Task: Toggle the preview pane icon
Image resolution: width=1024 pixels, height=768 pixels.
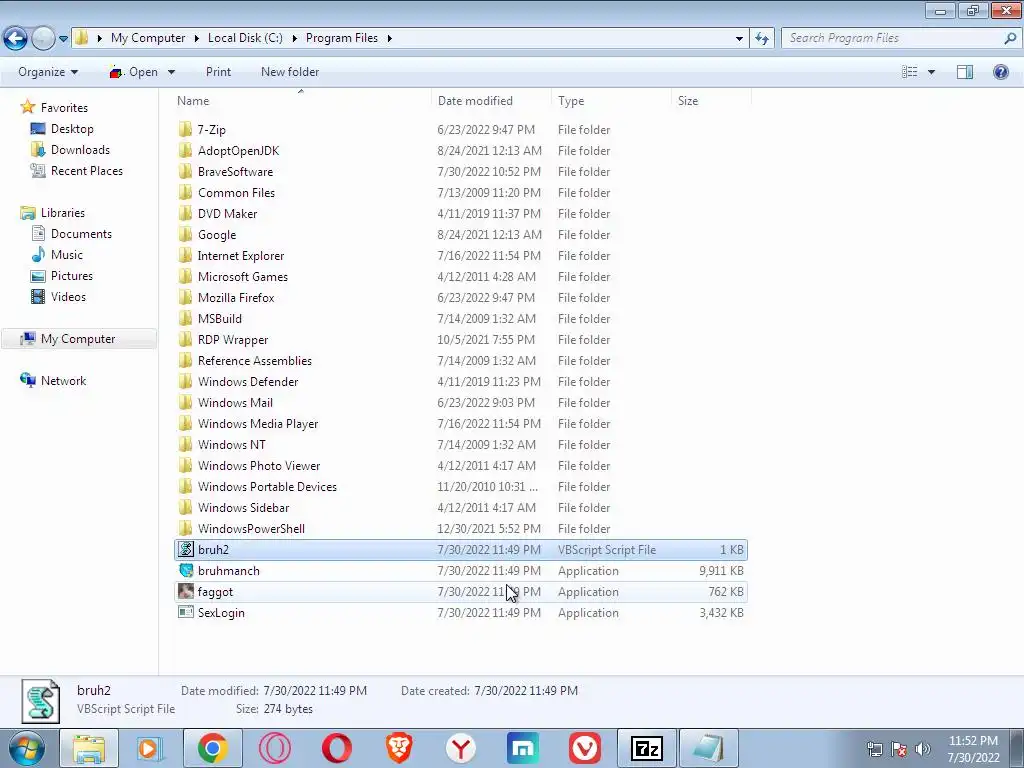Action: (x=965, y=72)
